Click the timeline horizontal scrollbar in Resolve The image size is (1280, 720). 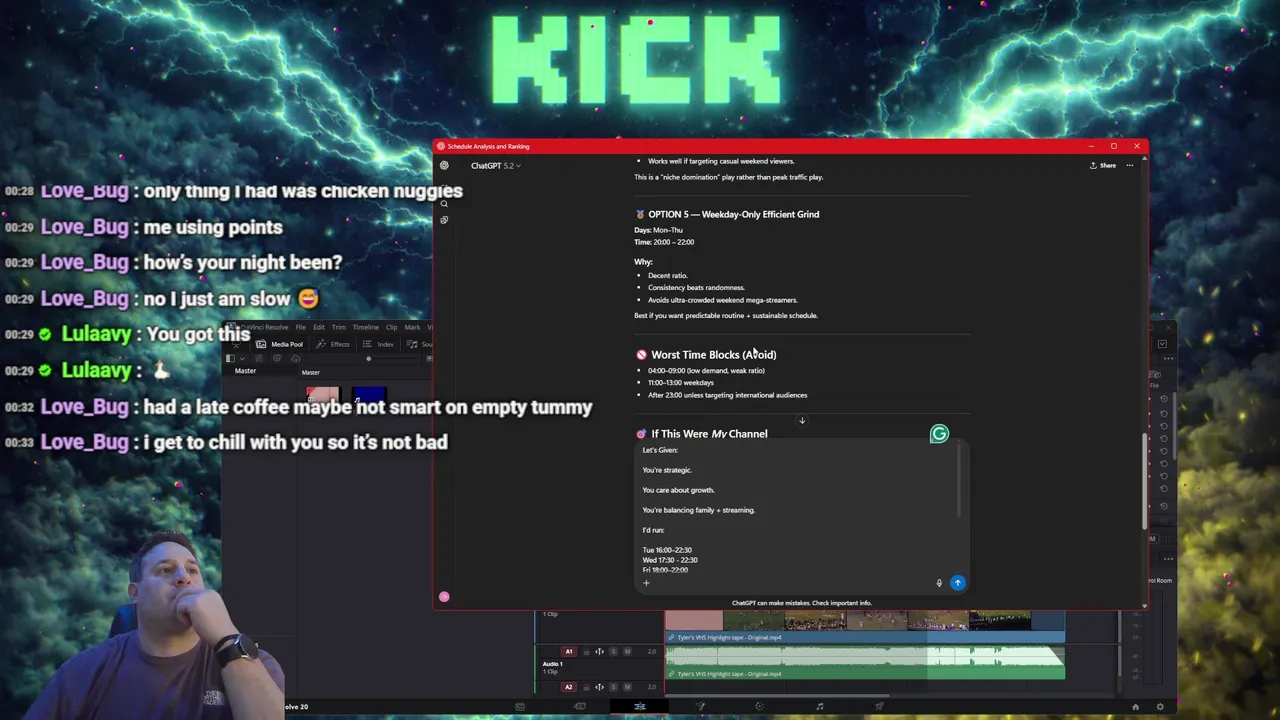click(x=777, y=695)
